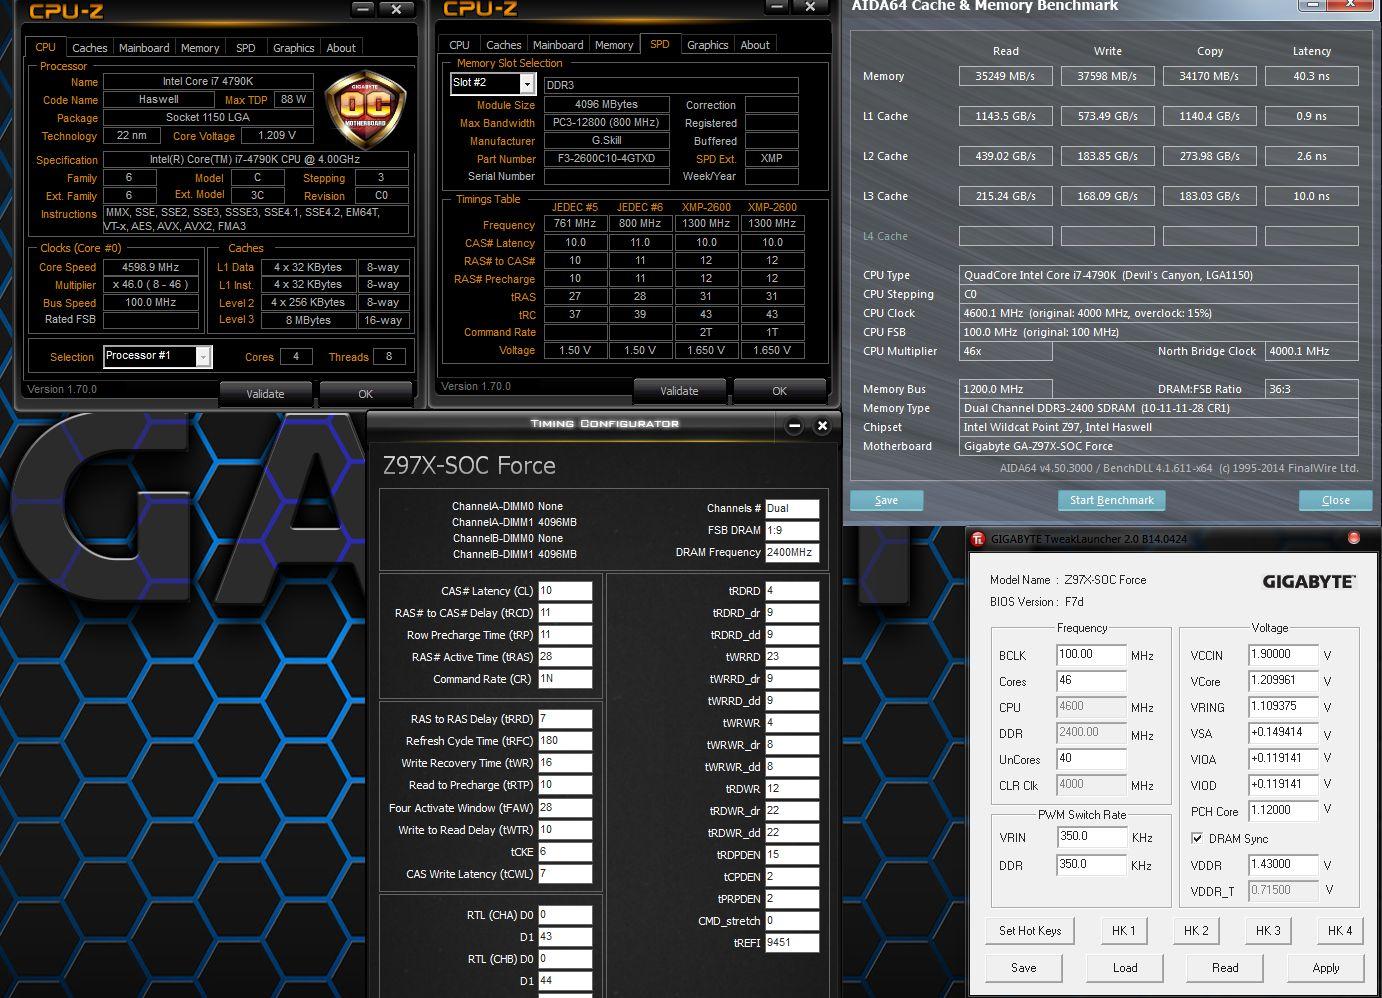Minimize the Timing Configurator window
The height and width of the screenshot is (998, 1382).
794,426
